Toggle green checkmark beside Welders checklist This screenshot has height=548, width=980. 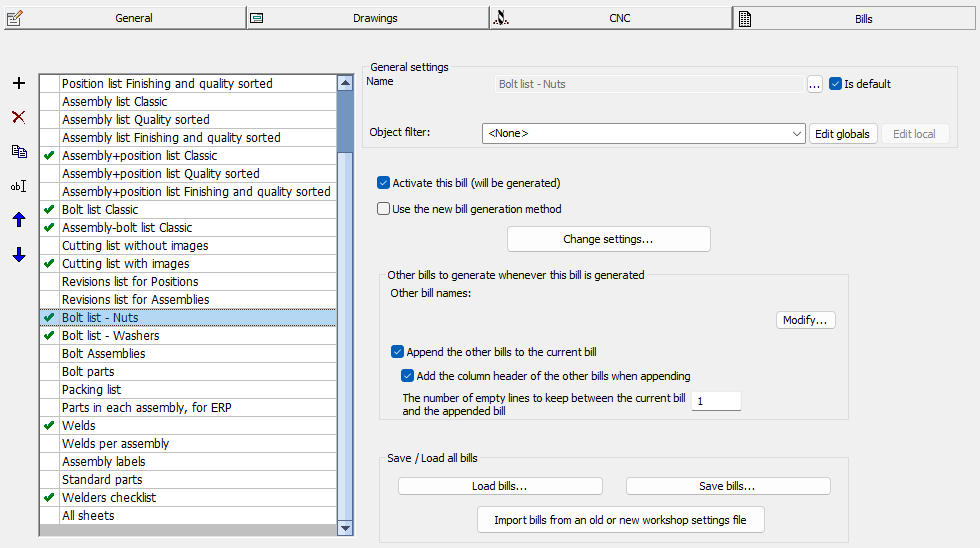pos(48,498)
